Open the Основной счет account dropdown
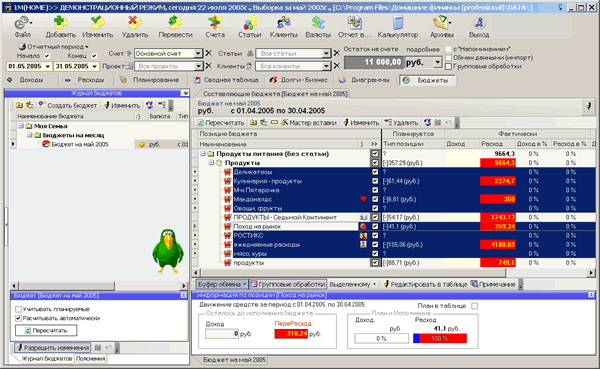The image size is (600, 369). click(198, 54)
